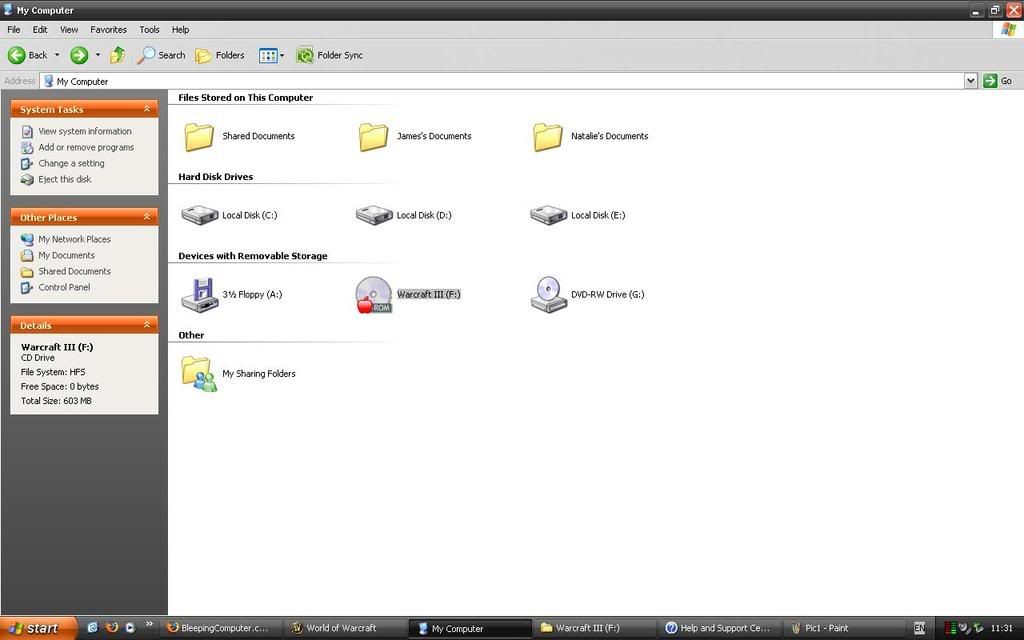Launch Folder Sync from toolbar

(x=329, y=56)
